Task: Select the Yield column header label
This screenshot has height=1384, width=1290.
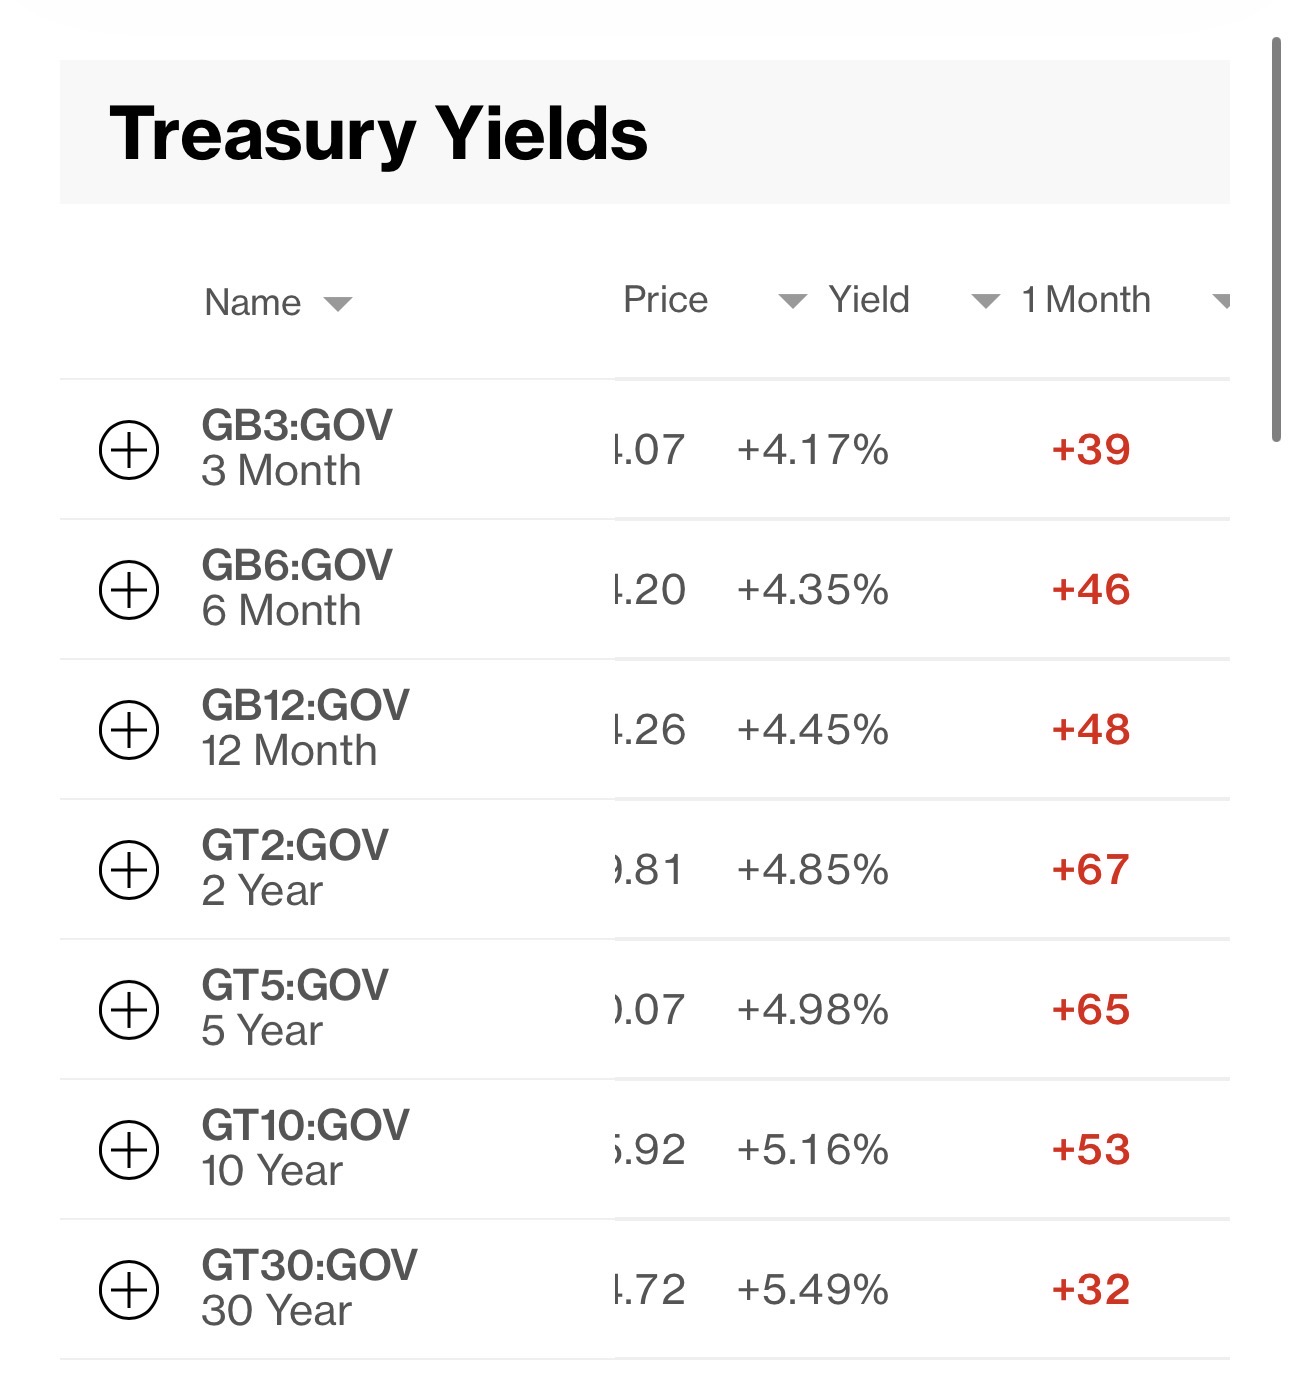Action: click(869, 300)
